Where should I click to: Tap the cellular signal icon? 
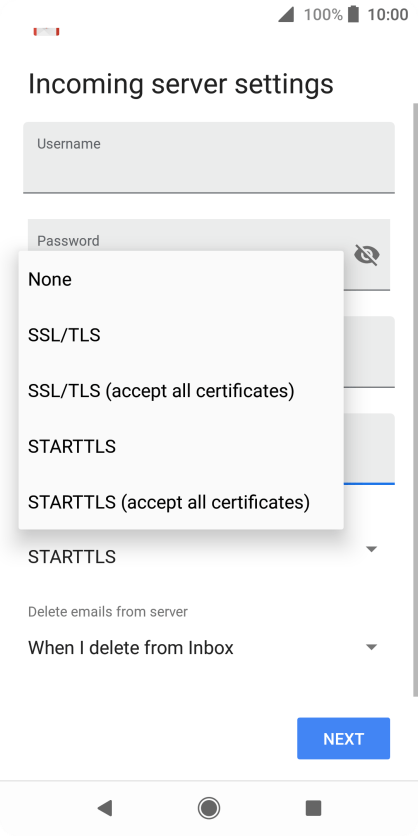click(x=286, y=14)
